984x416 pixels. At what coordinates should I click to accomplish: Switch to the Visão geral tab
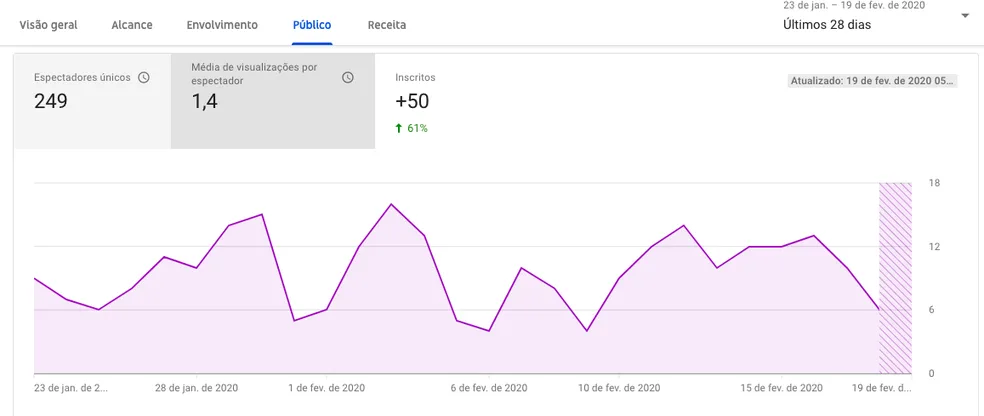coord(49,25)
